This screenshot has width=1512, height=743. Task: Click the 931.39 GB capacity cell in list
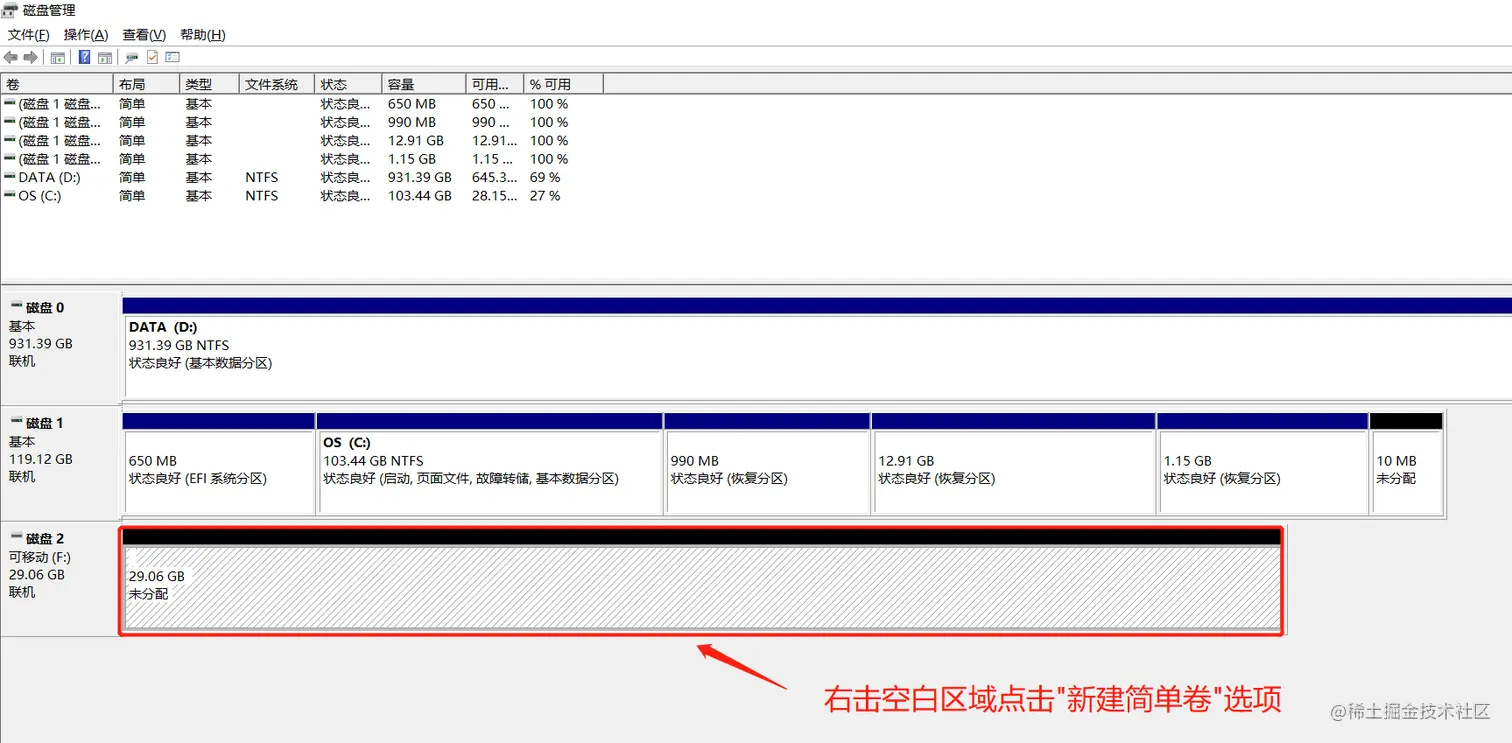tap(420, 177)
